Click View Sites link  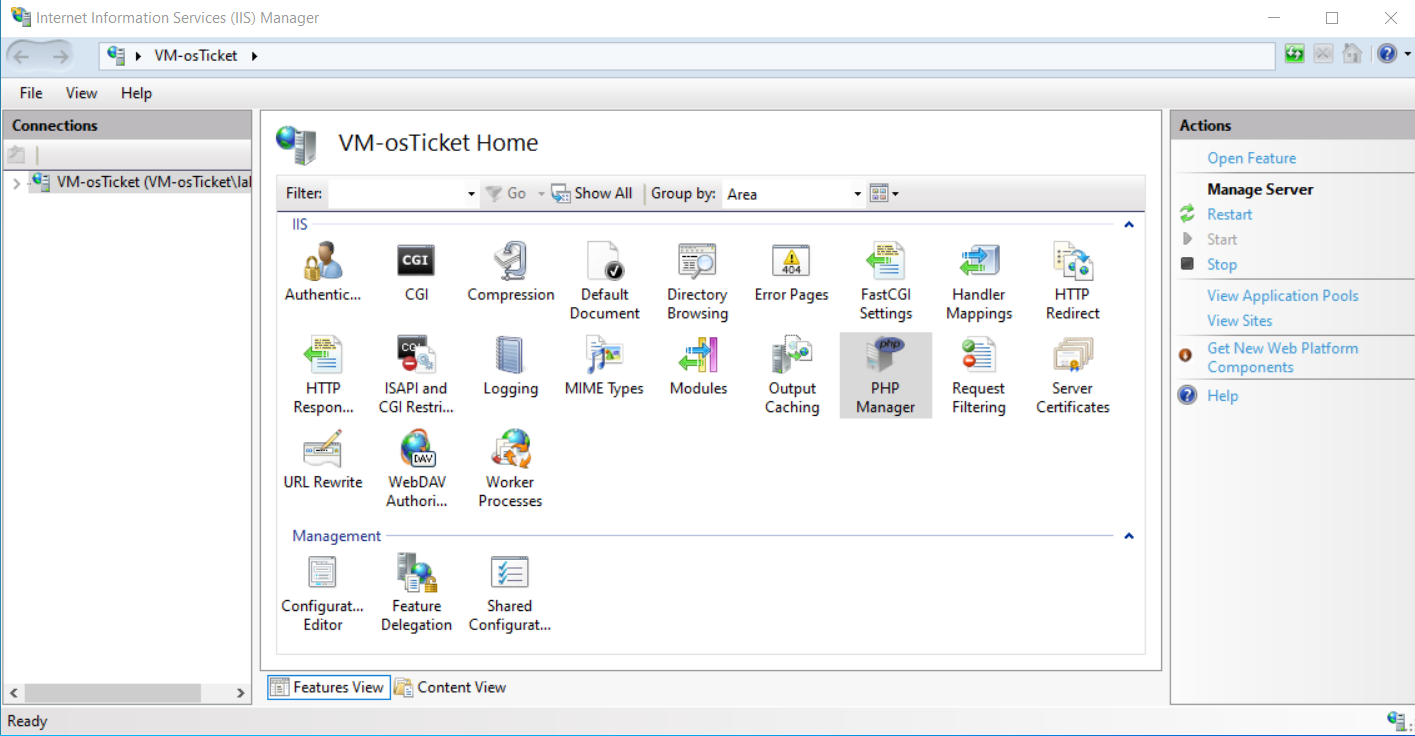point(1240,320)
